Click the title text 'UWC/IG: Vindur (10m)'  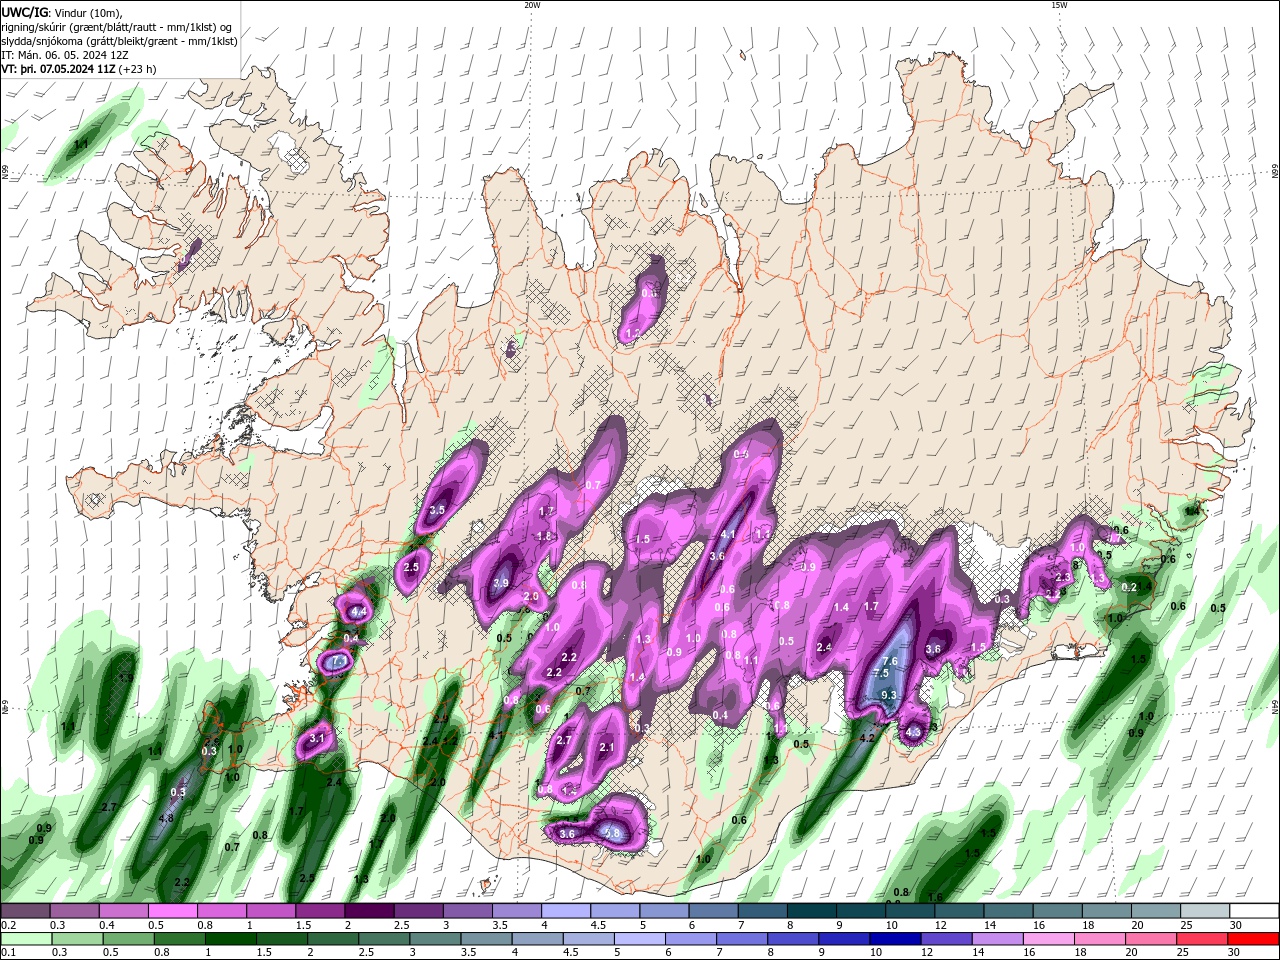click(62, 12)
